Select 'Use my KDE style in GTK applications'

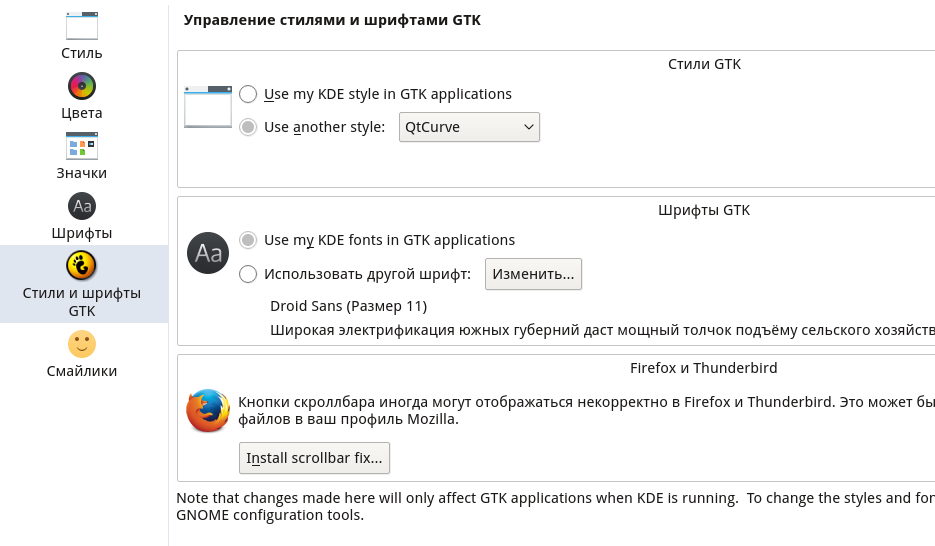[x=249, y=94]
